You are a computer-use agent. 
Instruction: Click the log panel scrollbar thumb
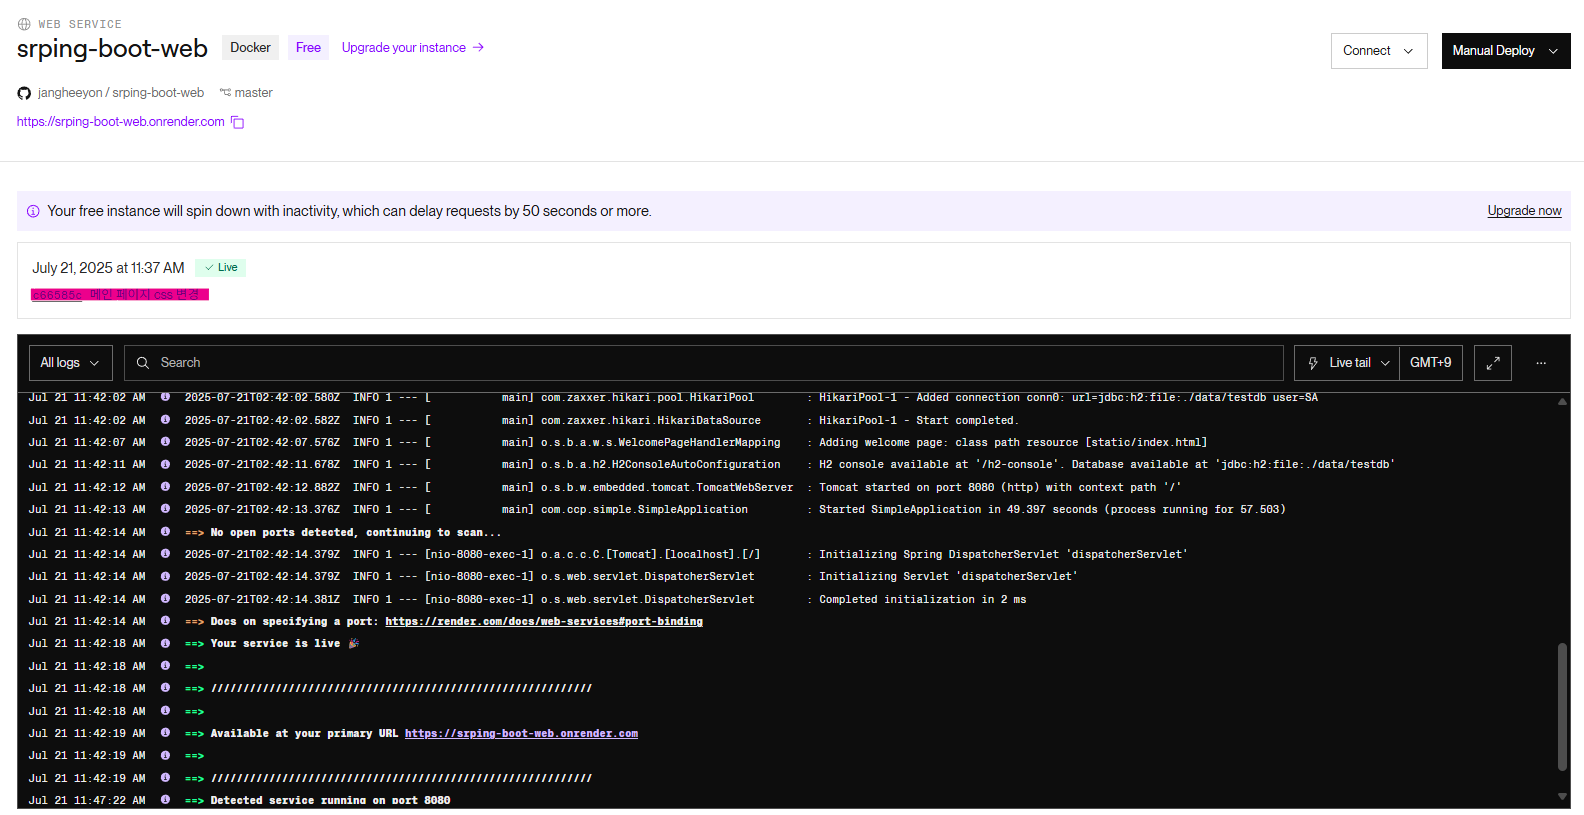point(1562,707)
